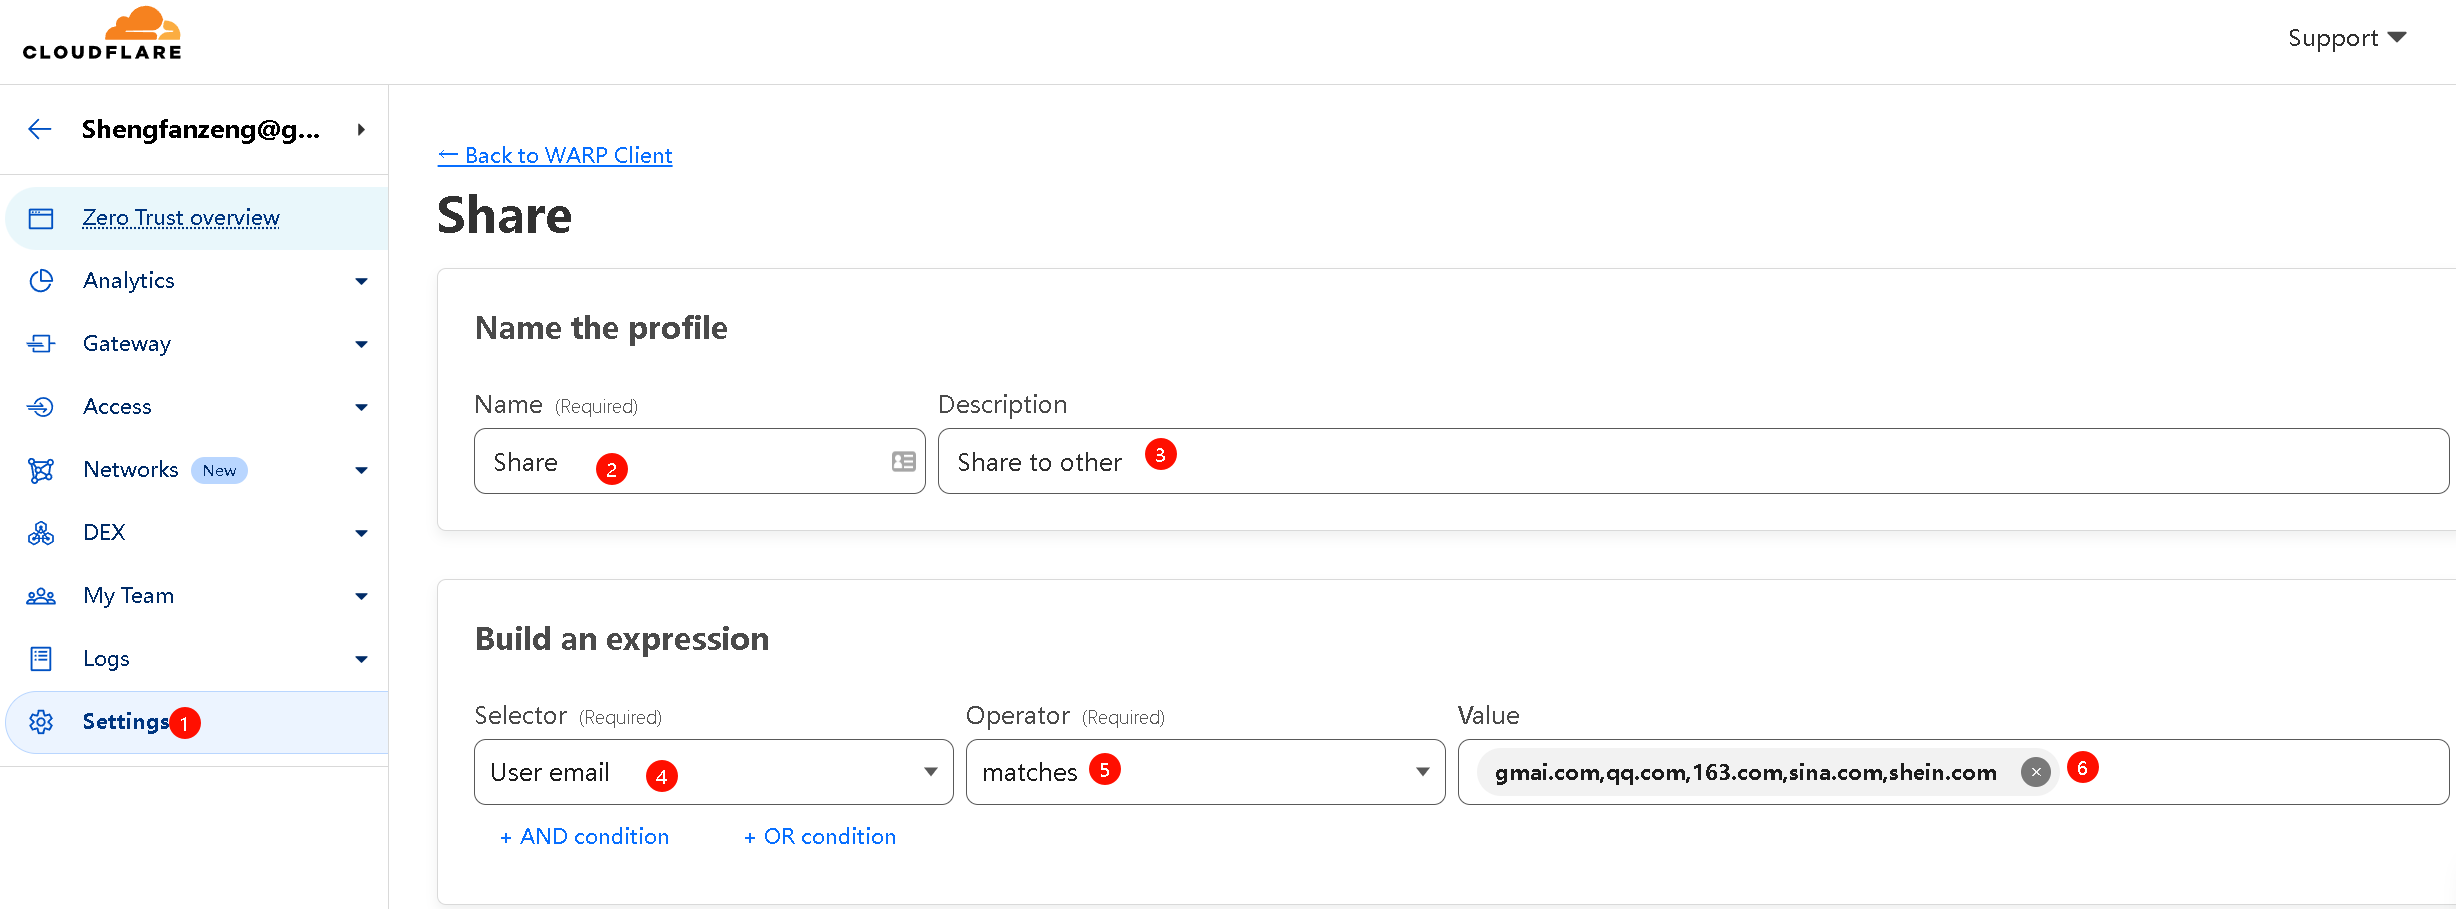Click the Gateway sidebar icon
This screenshot has width=2456, height=909.
coord(41,344)
